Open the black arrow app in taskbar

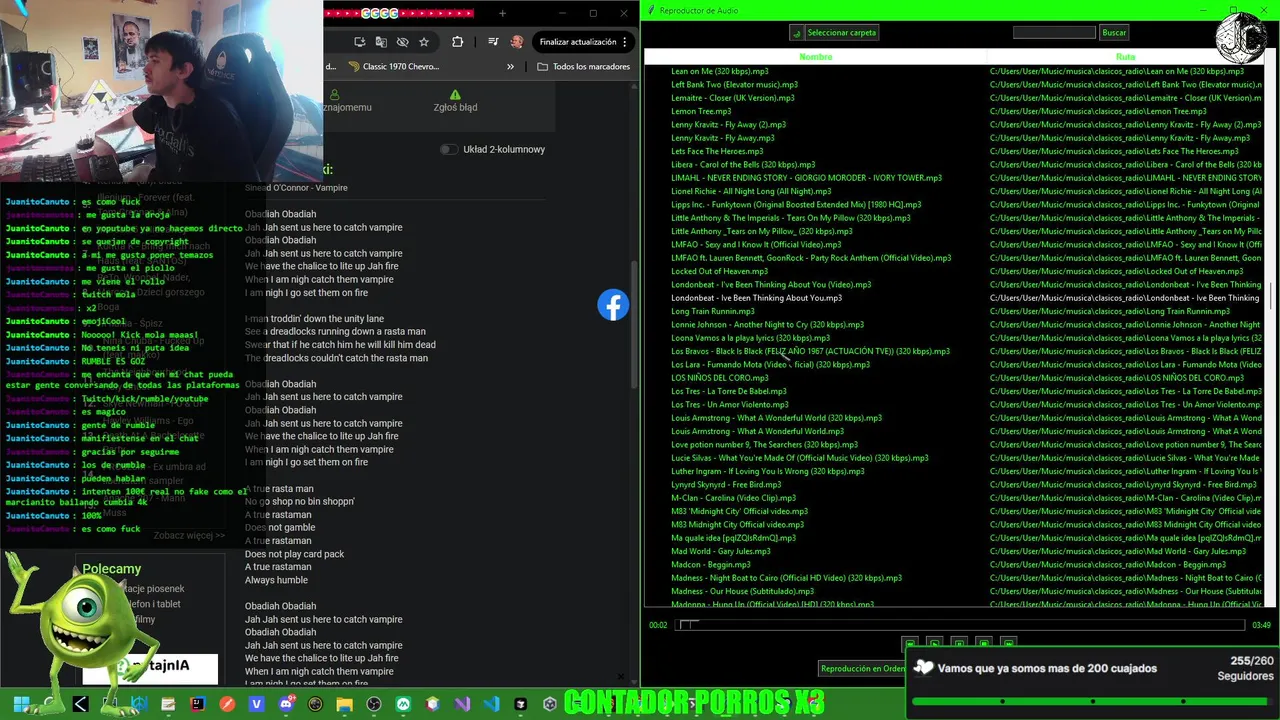[x=80, y=704]
